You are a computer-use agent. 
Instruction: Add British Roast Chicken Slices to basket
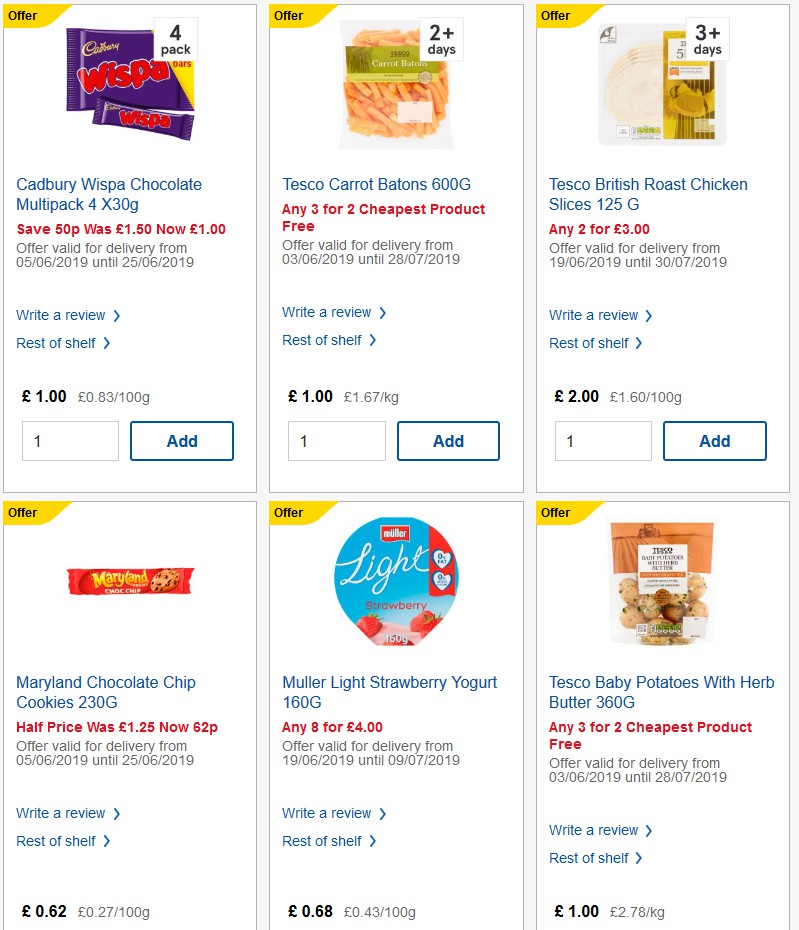pos(714,440)
